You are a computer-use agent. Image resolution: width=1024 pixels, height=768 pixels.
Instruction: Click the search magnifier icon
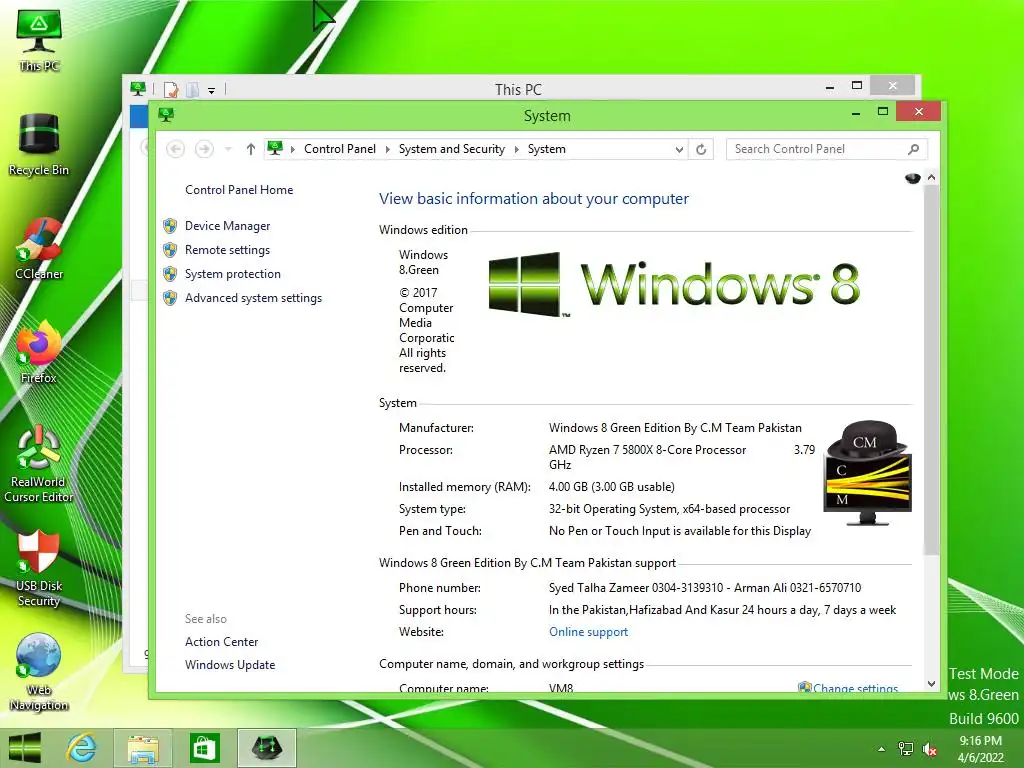click(914, 149)
